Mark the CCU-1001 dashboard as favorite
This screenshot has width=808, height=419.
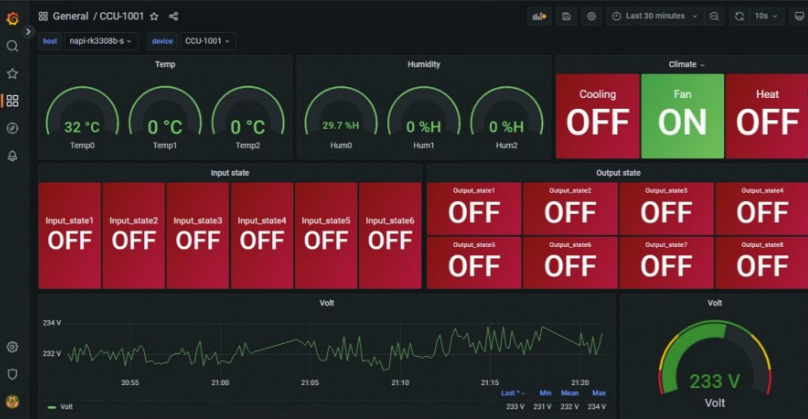(154, 17)
